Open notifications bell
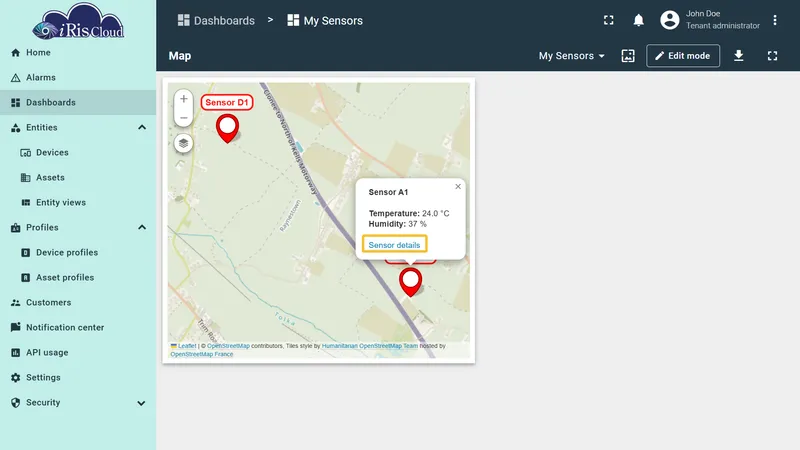Screen dimensions: 800x450 [x=638, y=20]
